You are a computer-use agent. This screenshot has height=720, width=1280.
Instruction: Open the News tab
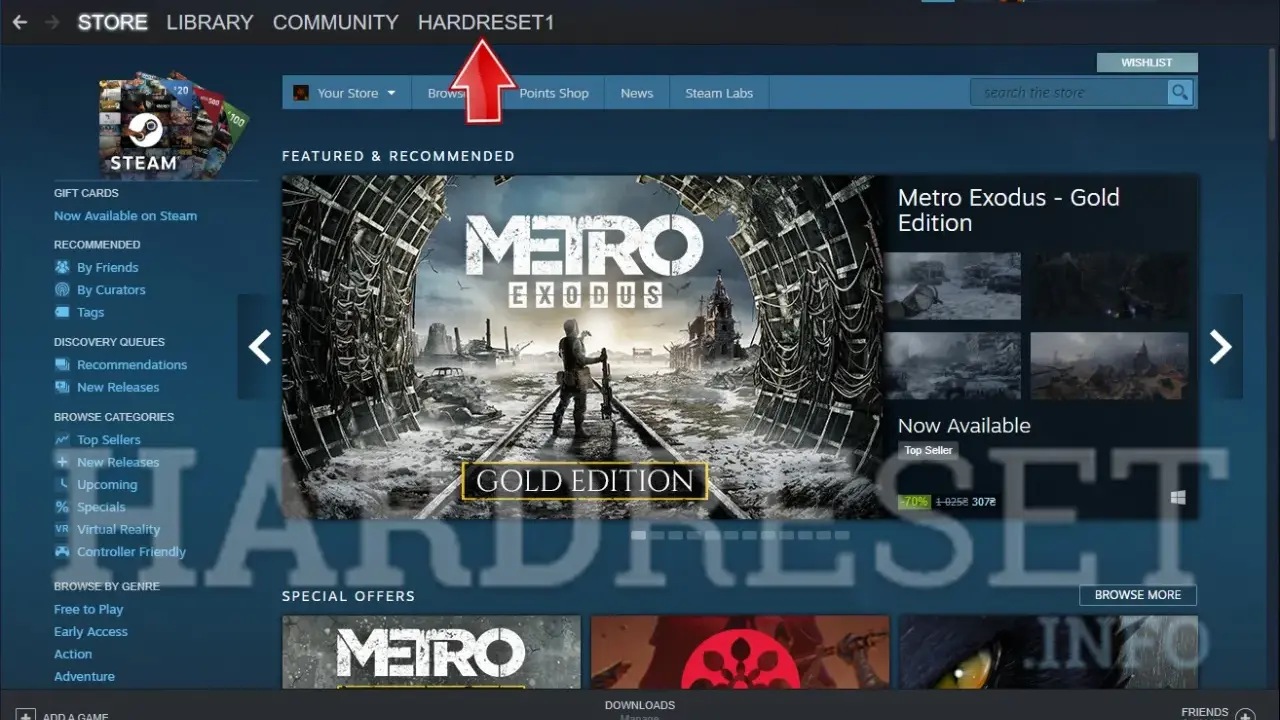tap(636, 93)
